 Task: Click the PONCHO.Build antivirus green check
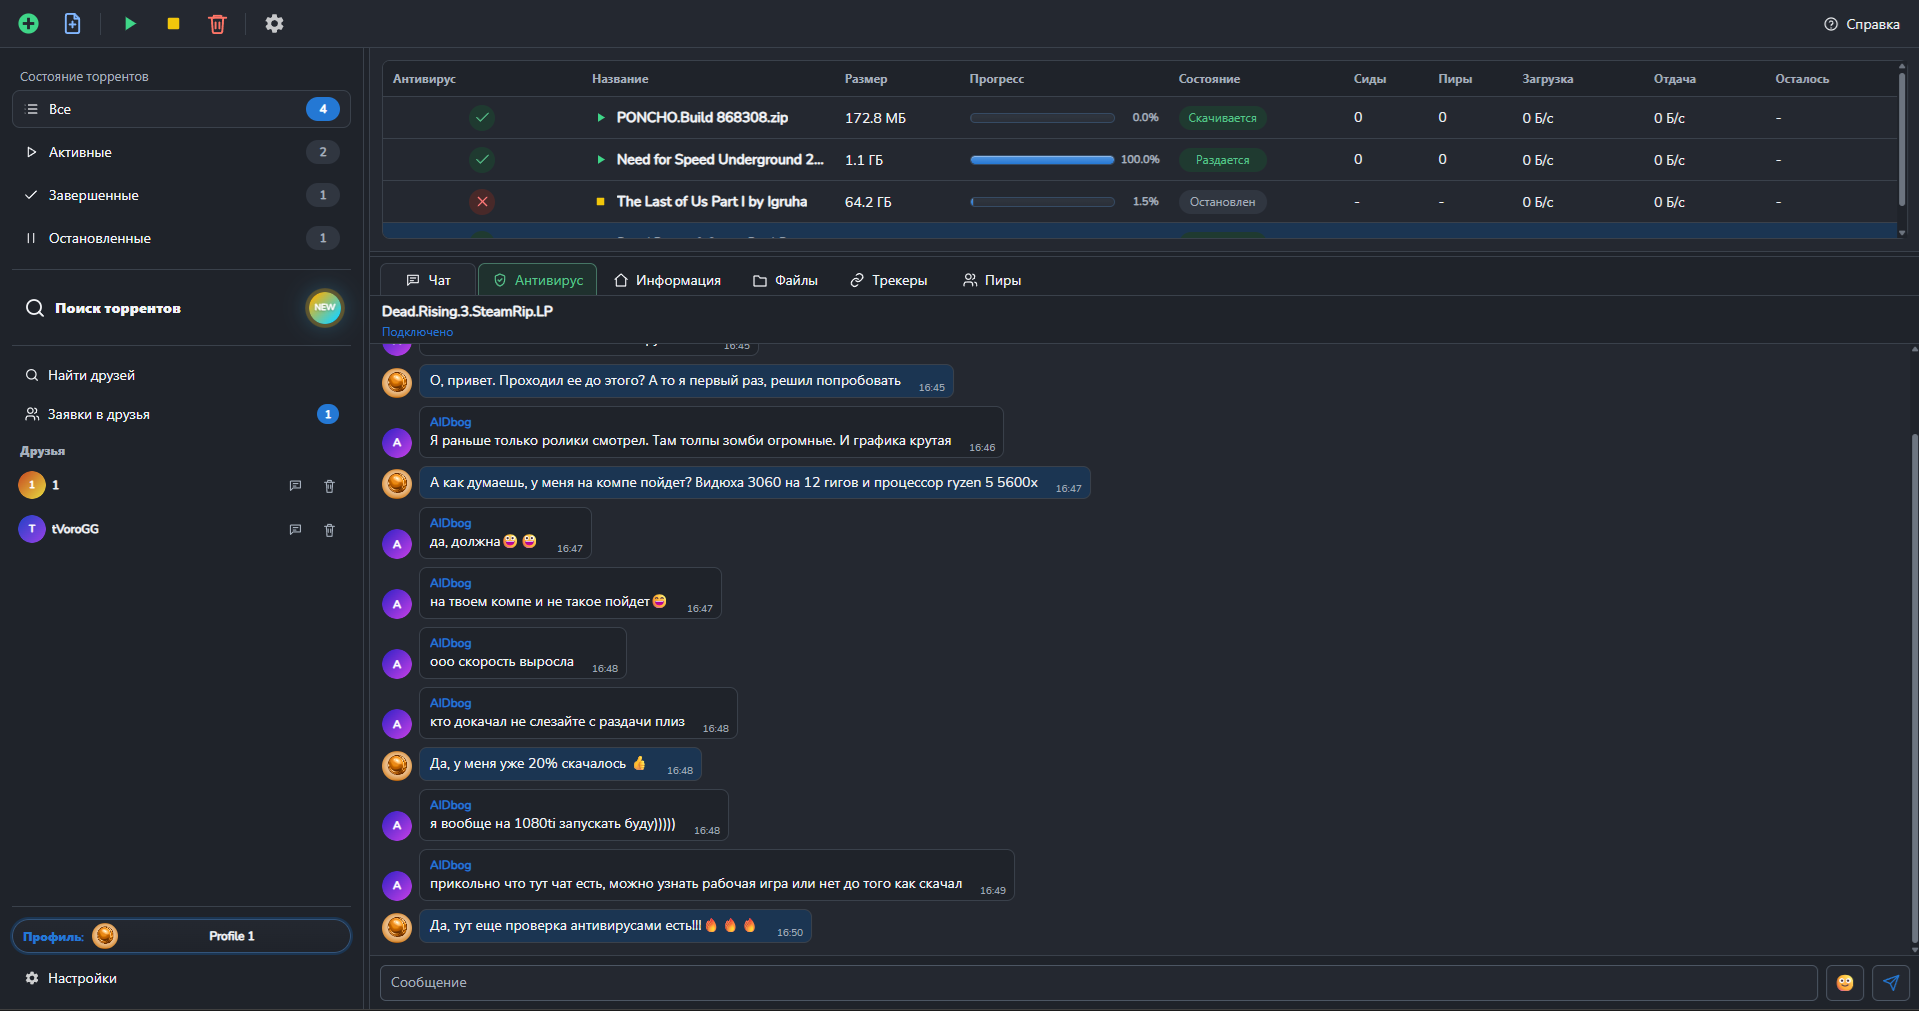click(x=482, y=118)
